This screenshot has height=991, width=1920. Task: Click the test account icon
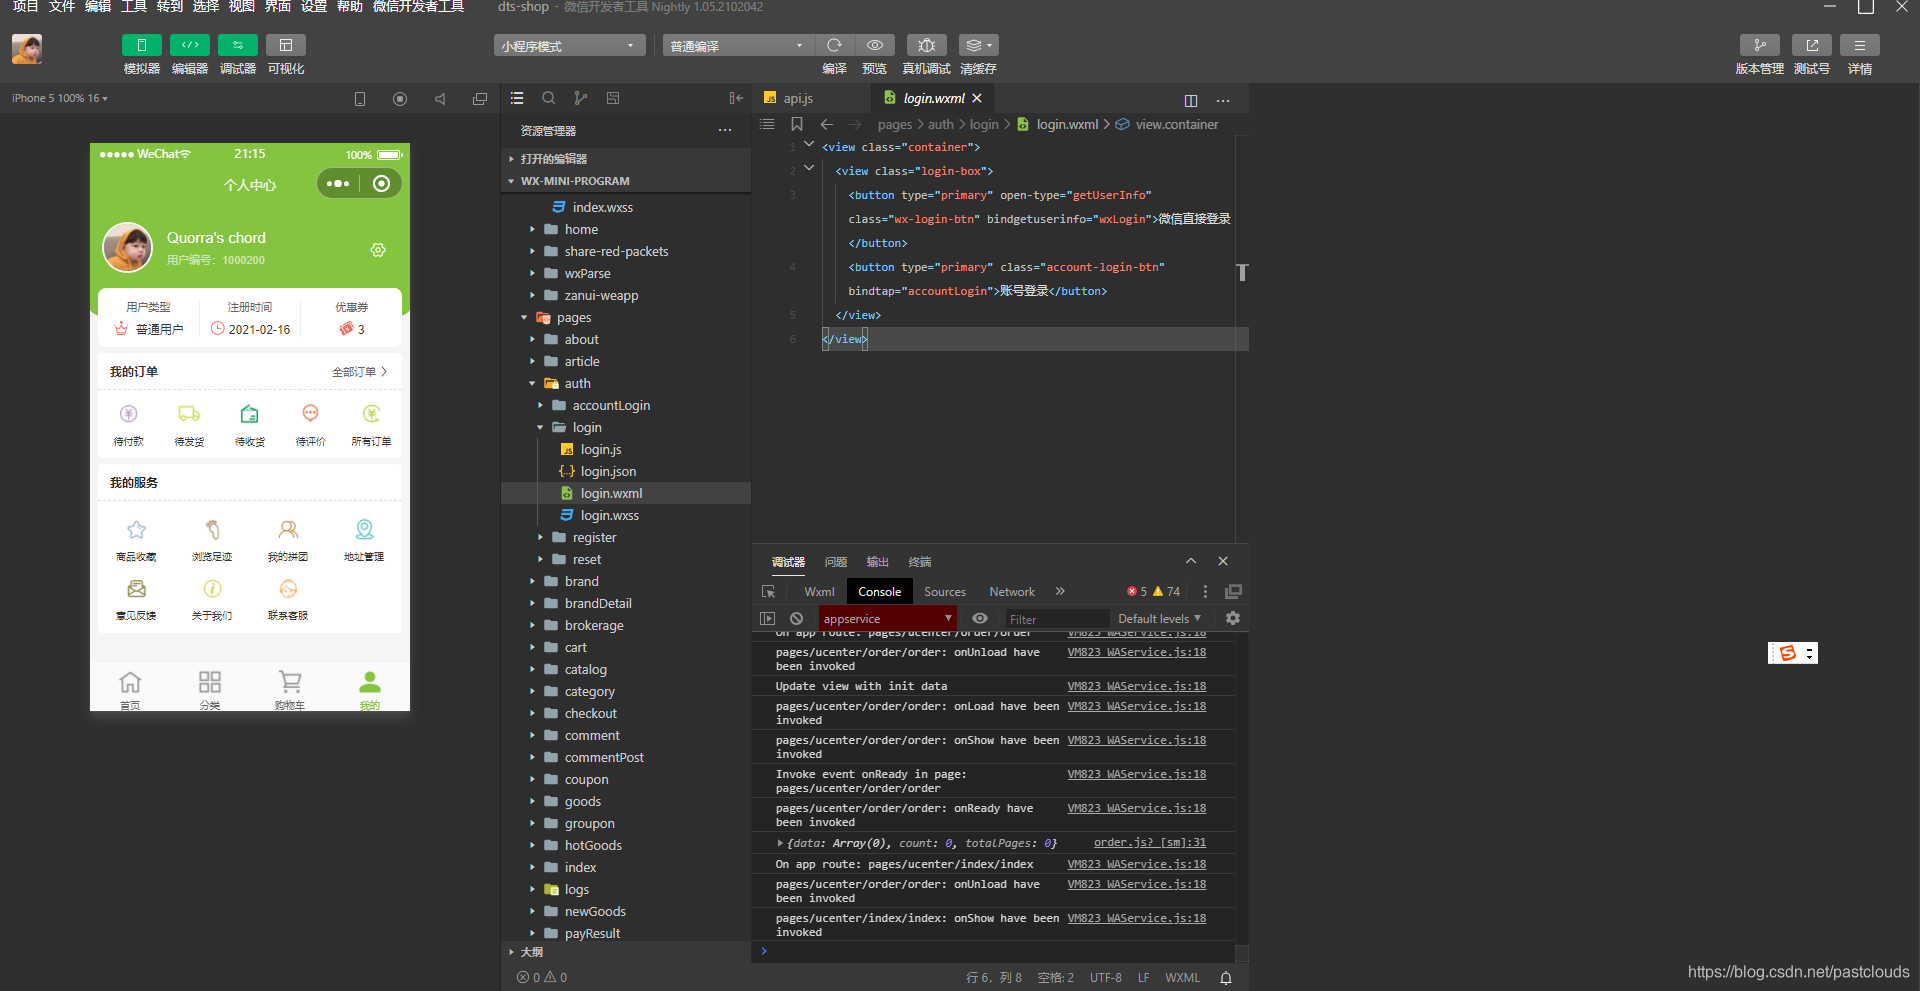click(x=1811, y=45)
